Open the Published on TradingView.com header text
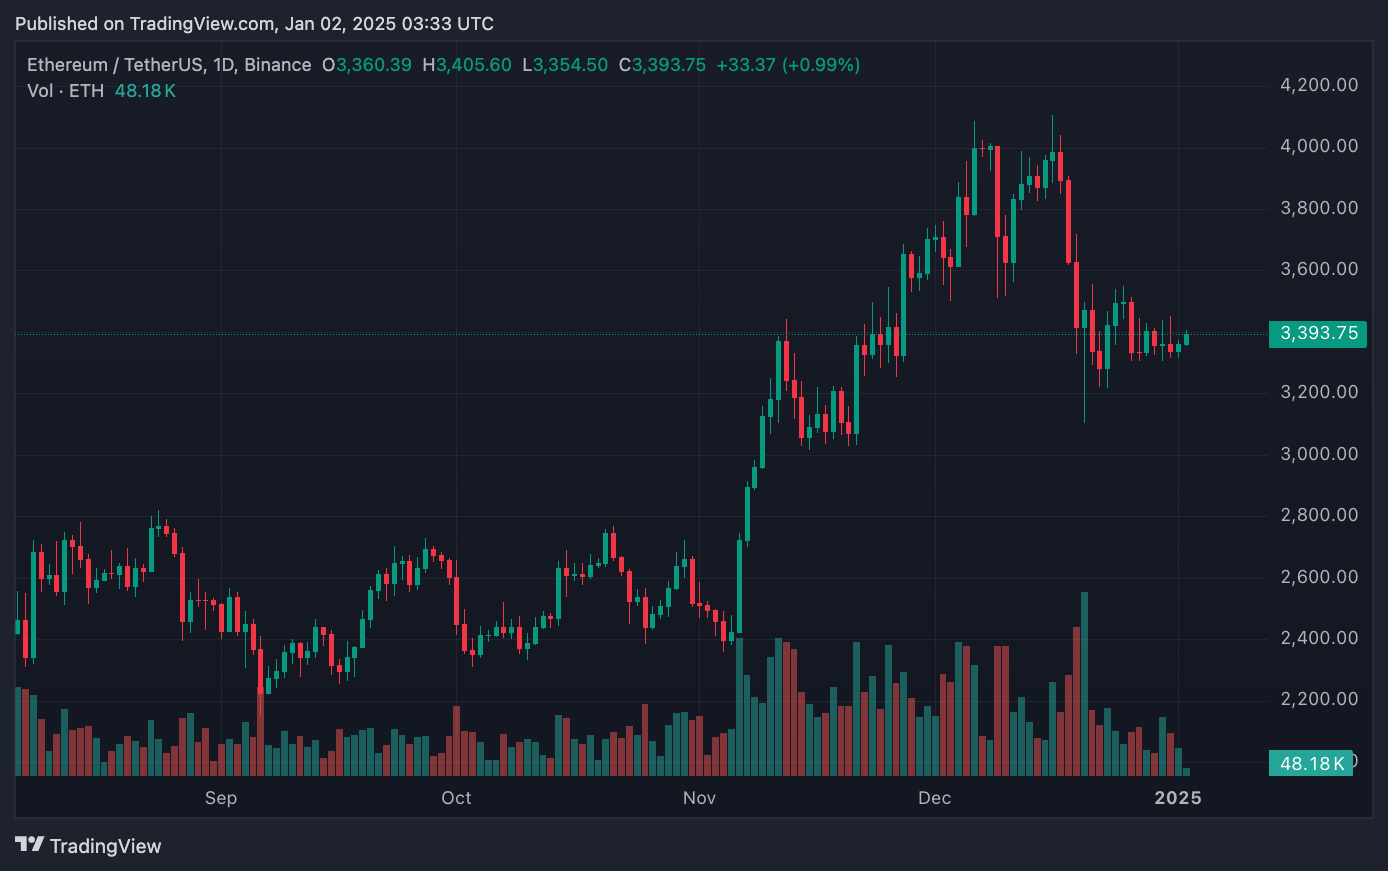The image size is (1388, 871). (x=254, y=23)
